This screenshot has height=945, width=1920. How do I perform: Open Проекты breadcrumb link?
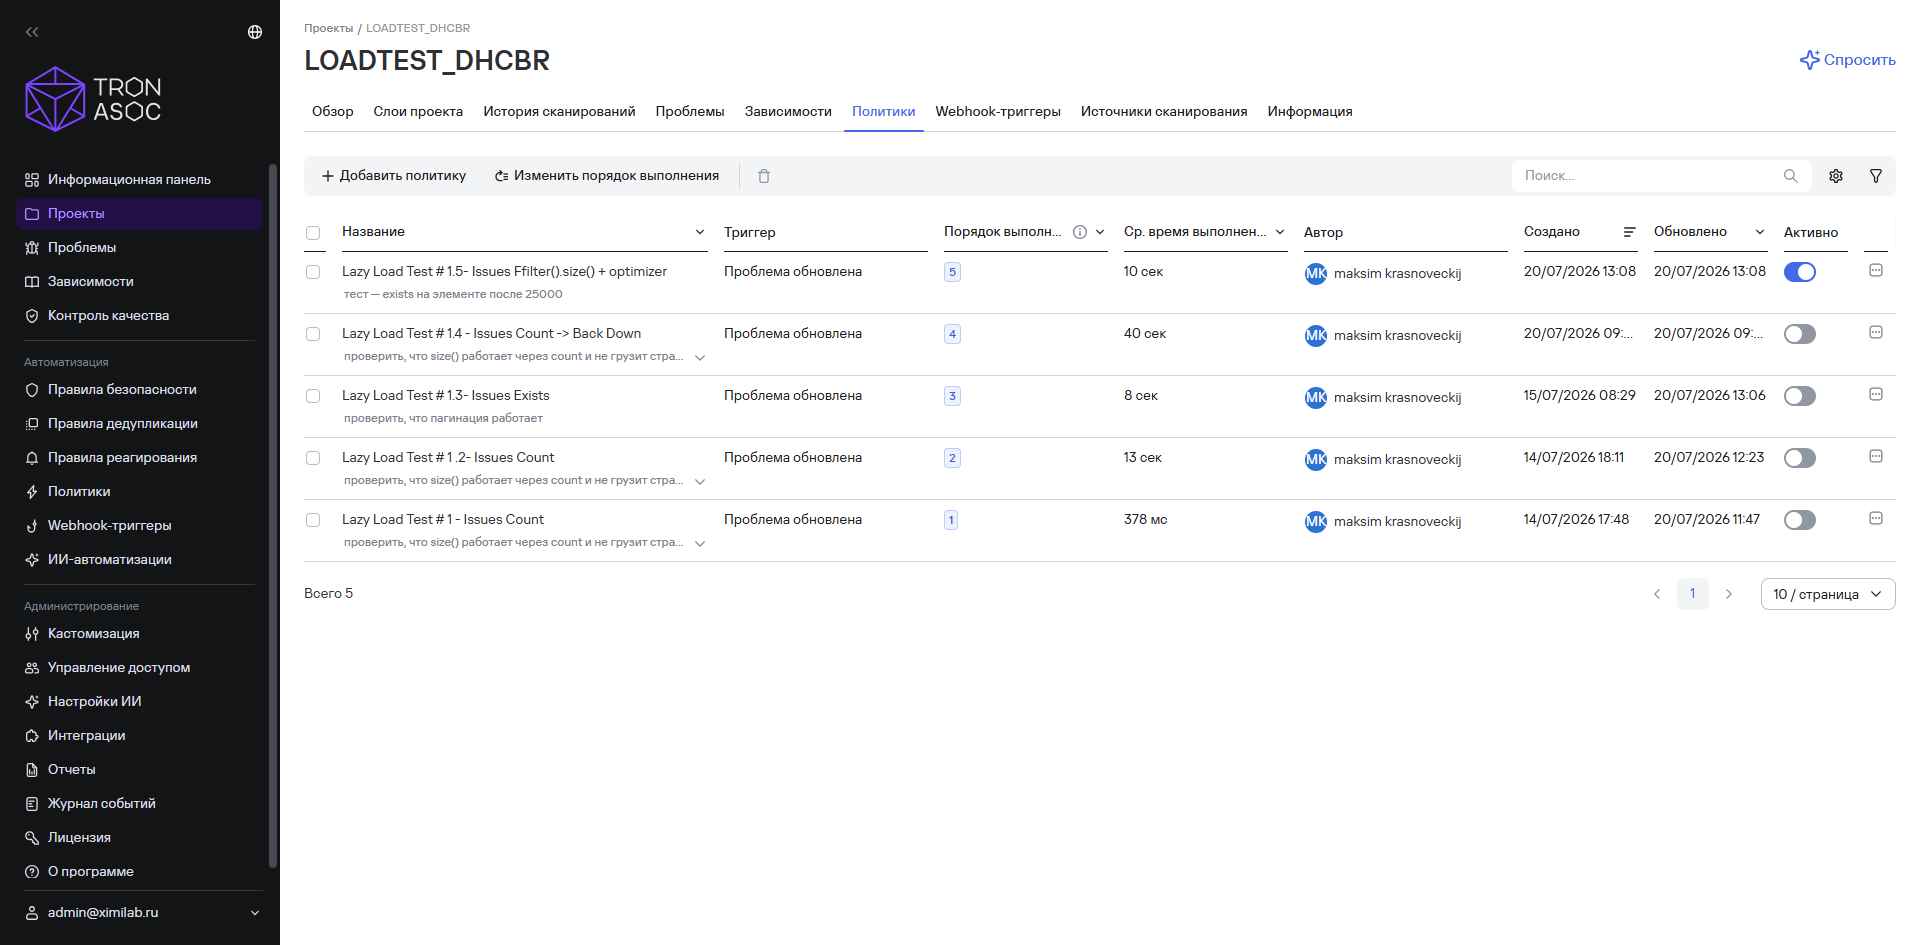(329, 28)
